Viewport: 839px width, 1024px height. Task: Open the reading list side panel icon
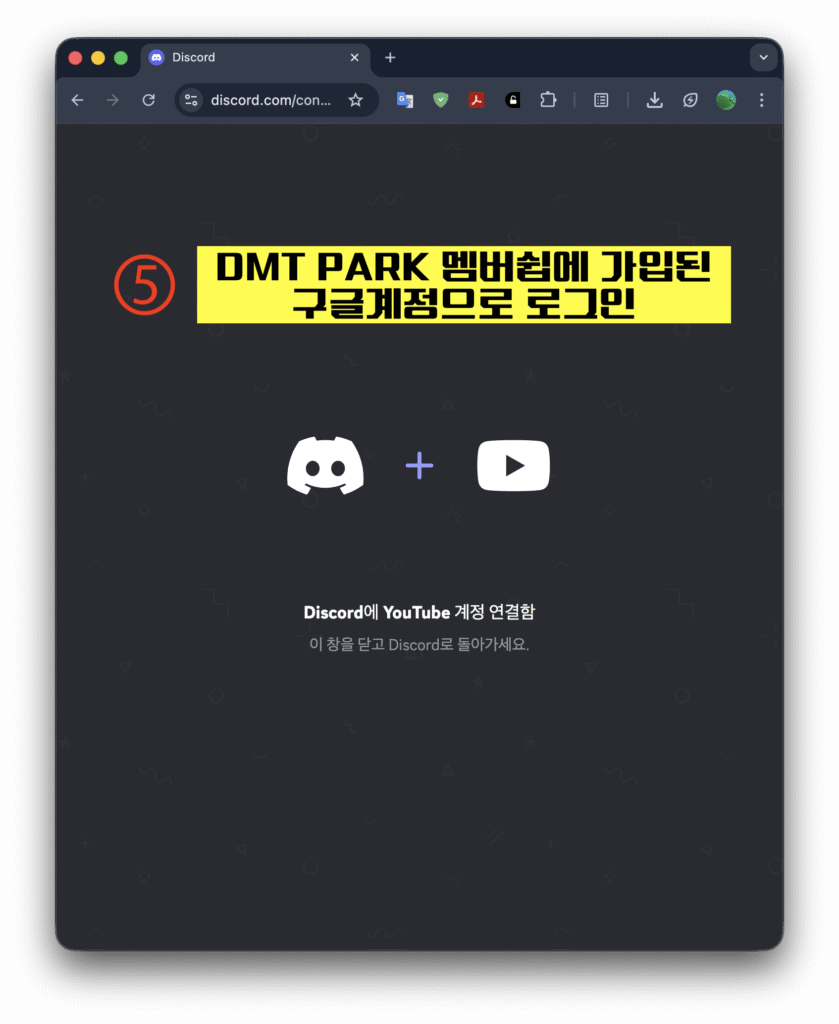click(x=601, y=100)
